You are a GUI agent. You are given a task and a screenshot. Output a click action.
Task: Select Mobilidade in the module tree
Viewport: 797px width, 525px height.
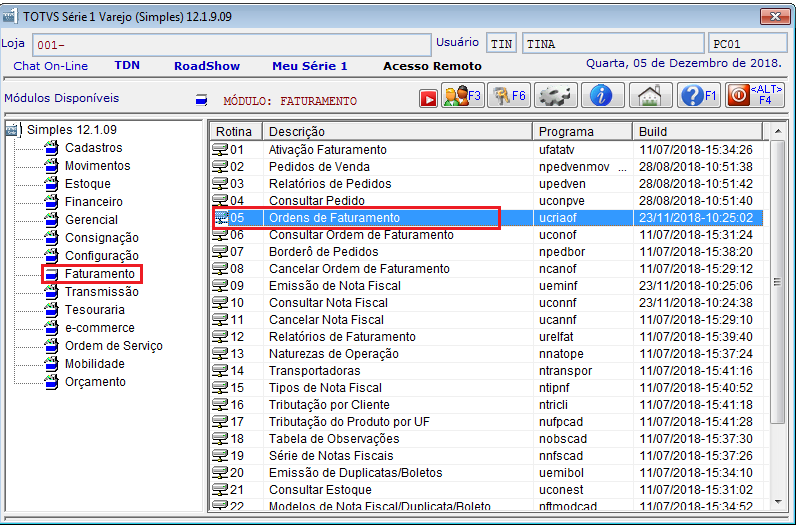pyautogui.click(x=95, y=364)
